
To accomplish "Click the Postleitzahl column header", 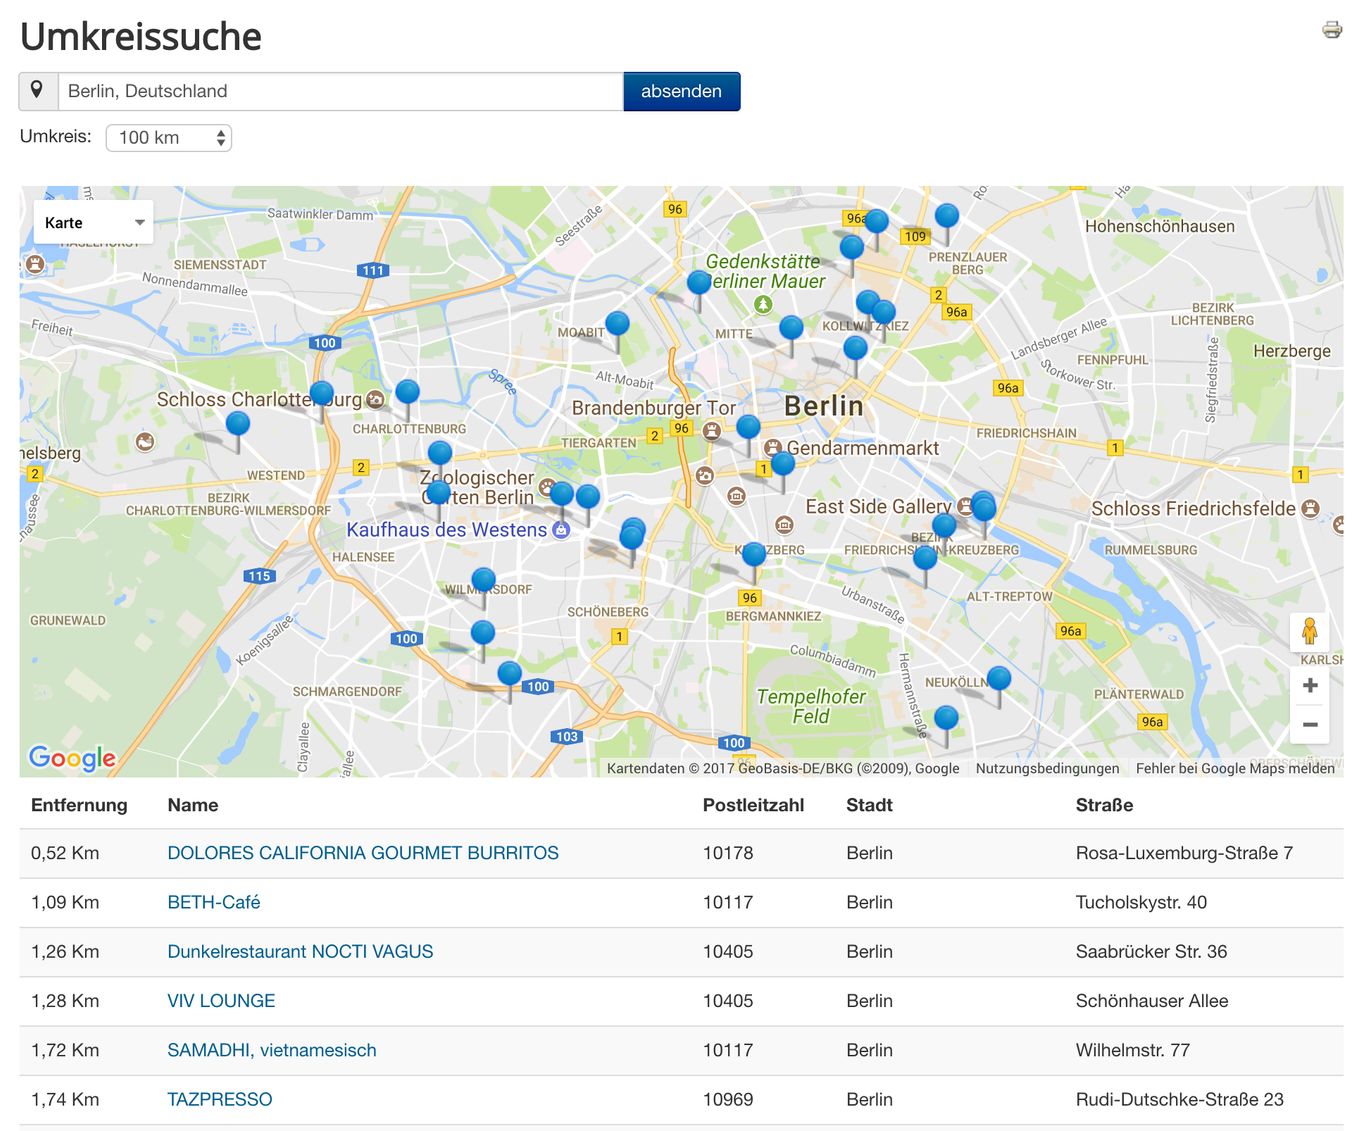I will tap(753, 805).
